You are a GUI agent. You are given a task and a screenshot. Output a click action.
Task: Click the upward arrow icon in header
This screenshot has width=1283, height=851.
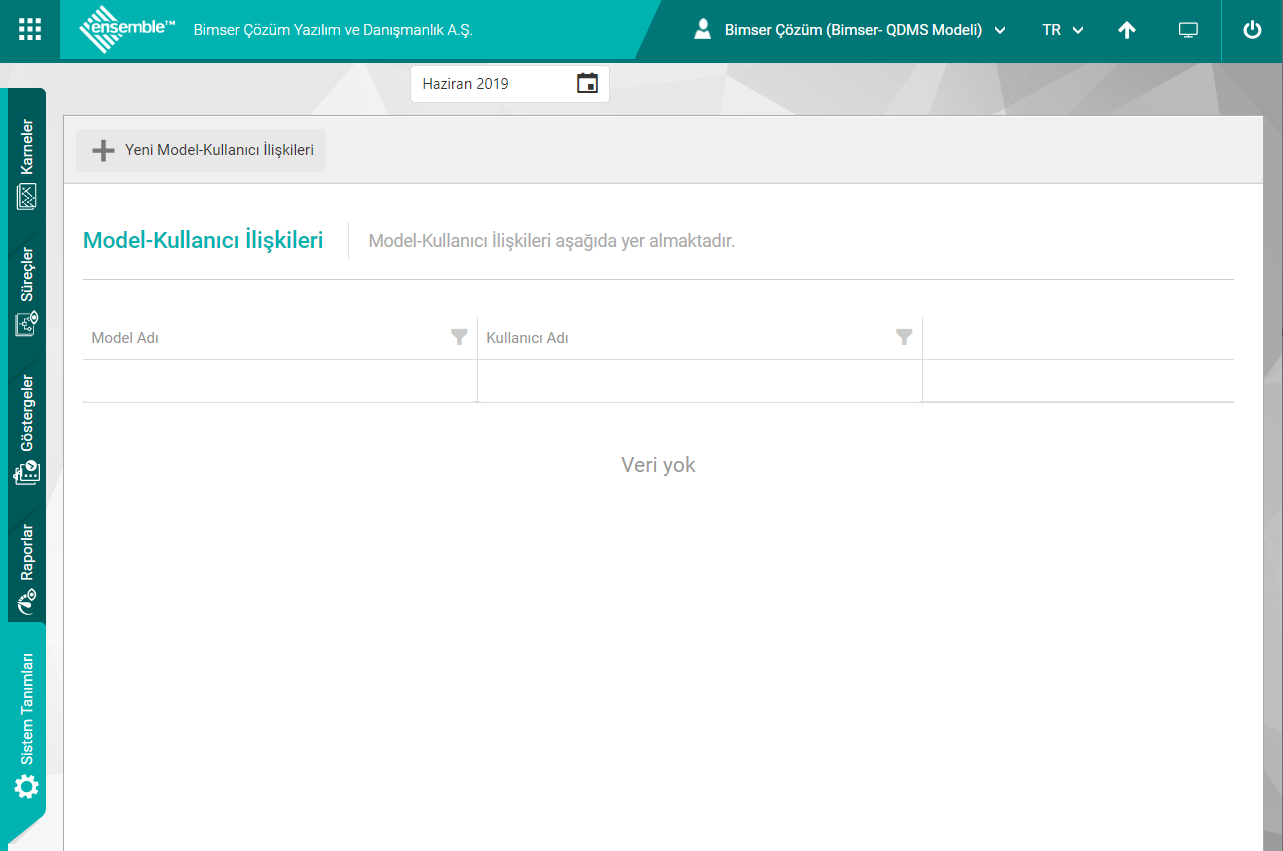click(x=1127, y=30)
